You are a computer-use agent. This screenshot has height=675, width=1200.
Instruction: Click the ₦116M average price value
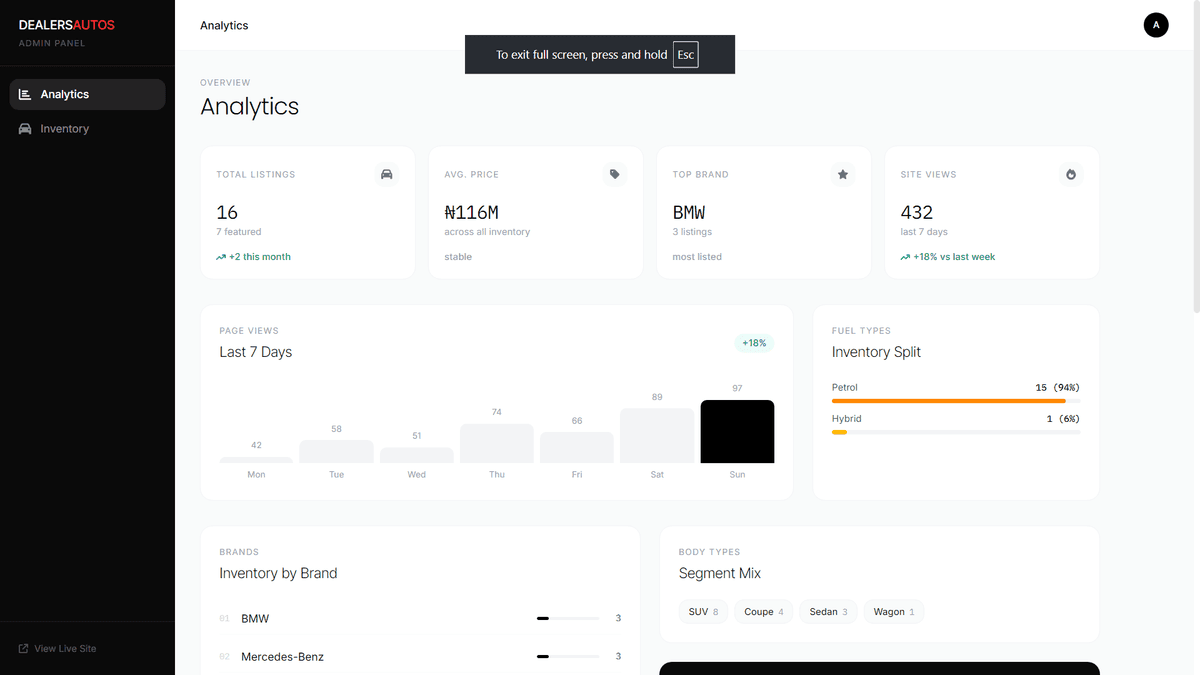pos(471,212)
